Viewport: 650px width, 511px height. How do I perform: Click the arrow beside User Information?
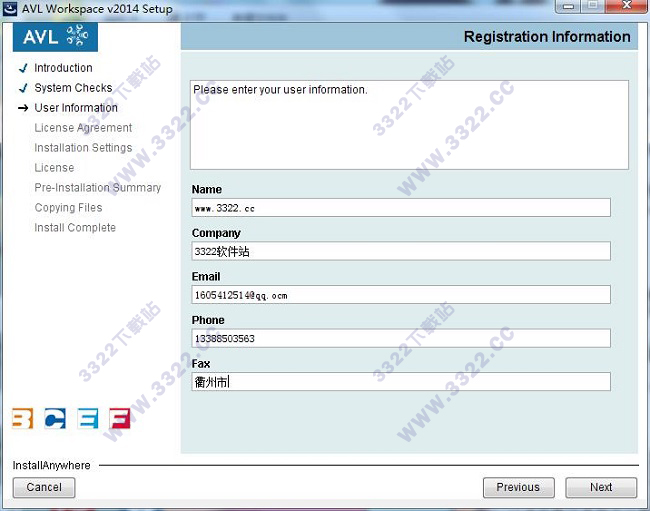(23, 108)
